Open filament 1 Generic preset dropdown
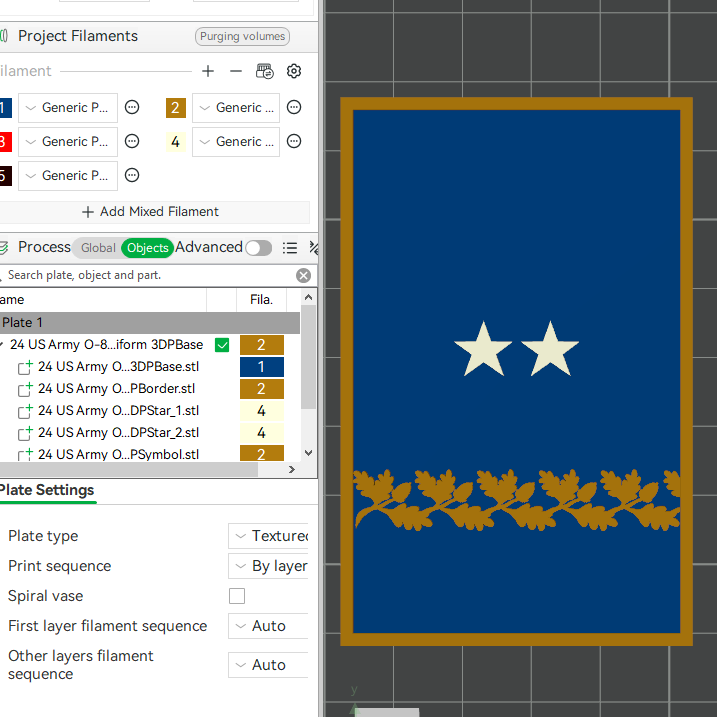 coord(68,108)
